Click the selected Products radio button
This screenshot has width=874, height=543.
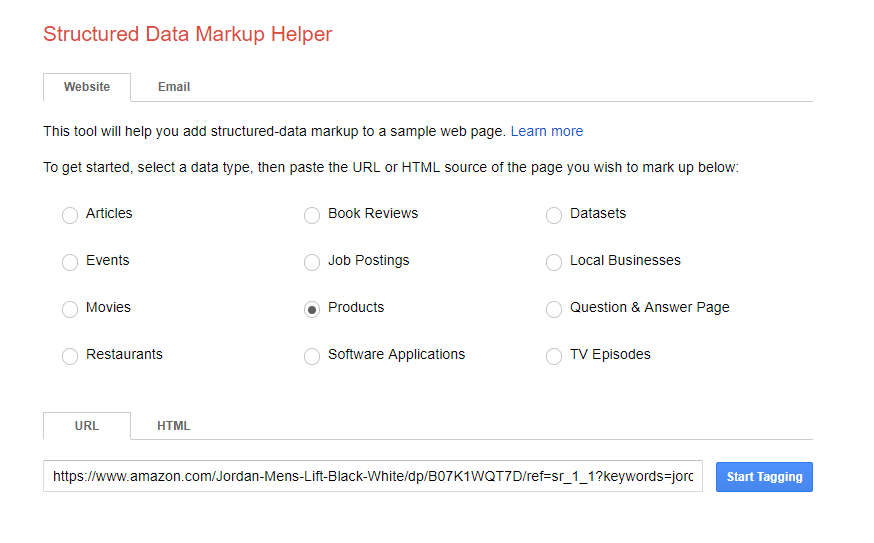tap(312, 309)
